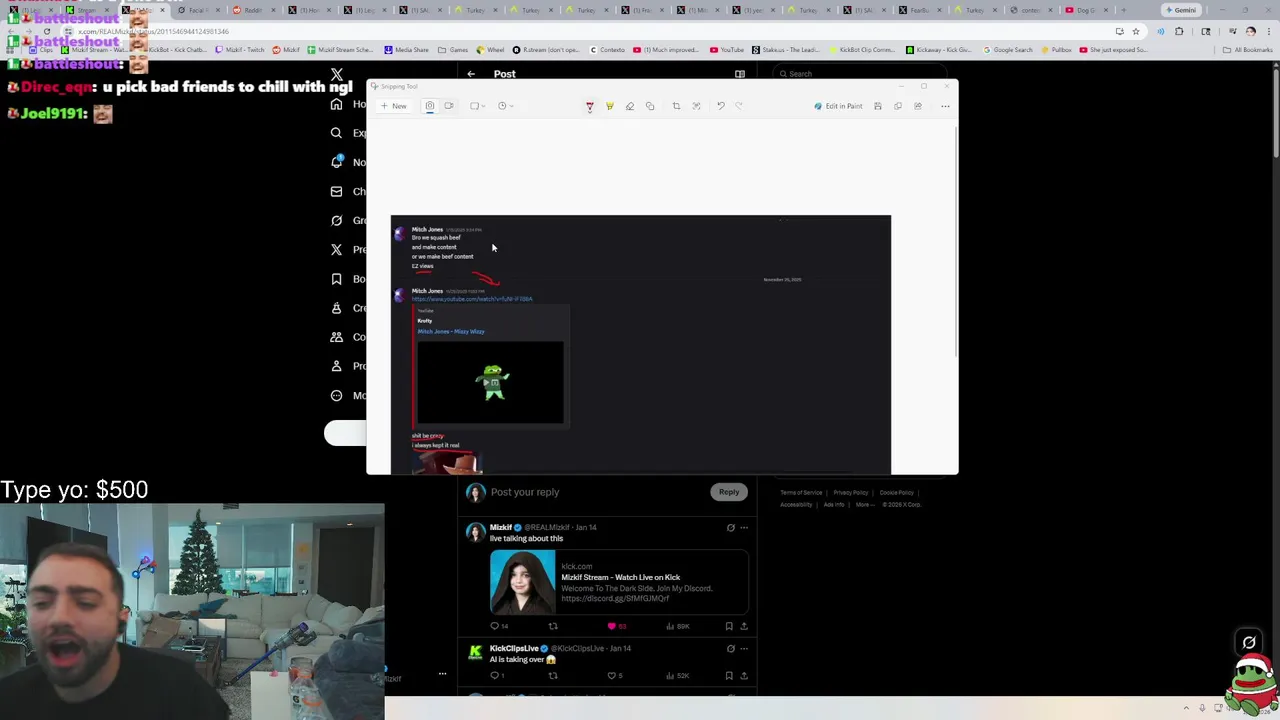Select the Snip camera mode
The width and height of the screenshot is (1280, 720).
(x=430, y=106)
